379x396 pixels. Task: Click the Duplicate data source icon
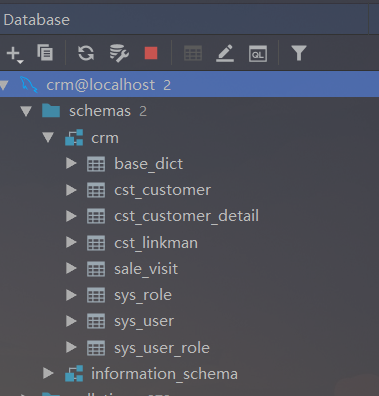45,53
